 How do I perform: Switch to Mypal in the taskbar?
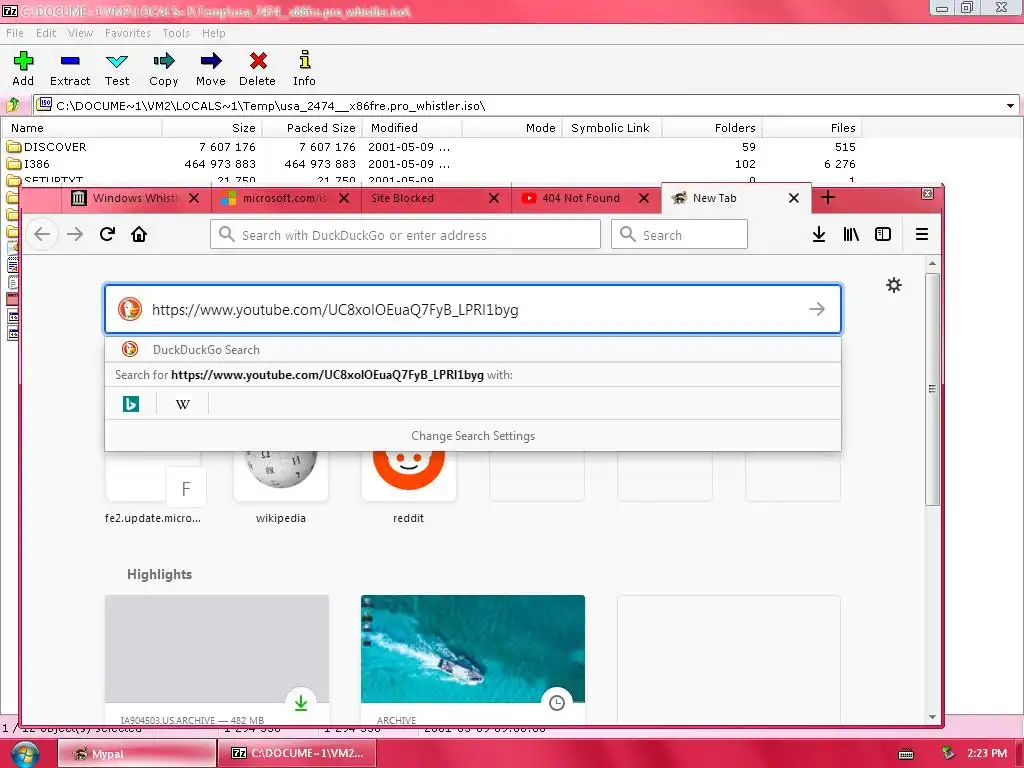coord(137,753)
